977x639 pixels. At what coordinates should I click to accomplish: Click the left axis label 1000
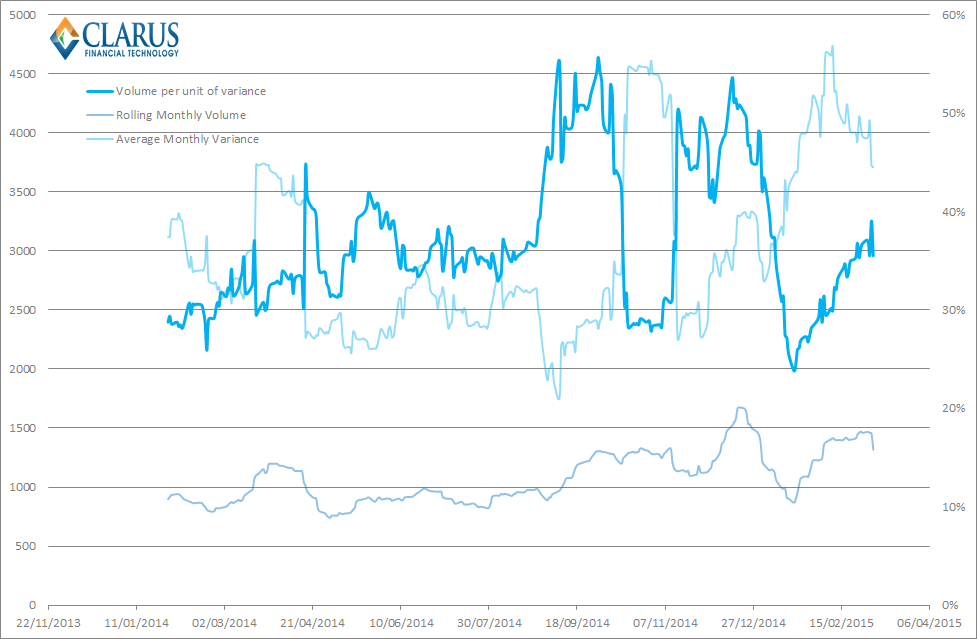click(x=24, y=487)
